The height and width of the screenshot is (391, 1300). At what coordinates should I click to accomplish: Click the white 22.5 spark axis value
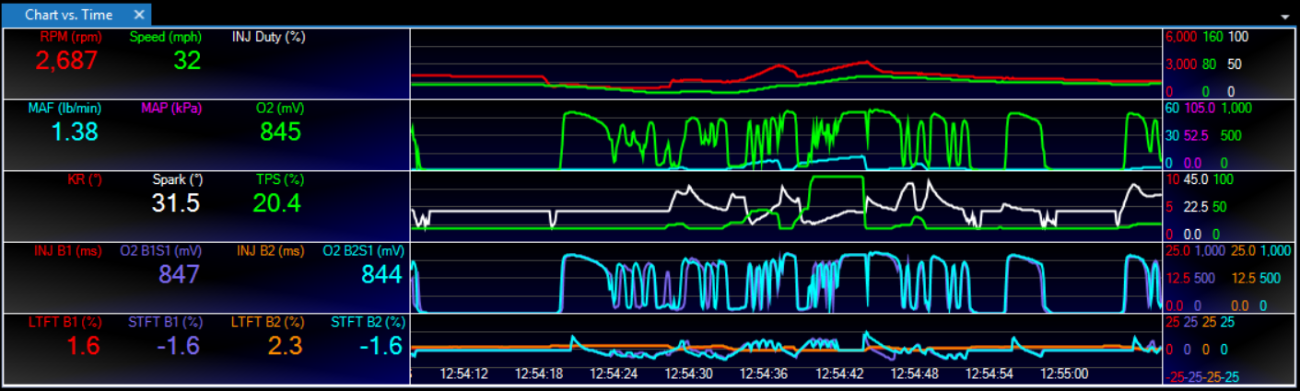[x=1197, y=207]
